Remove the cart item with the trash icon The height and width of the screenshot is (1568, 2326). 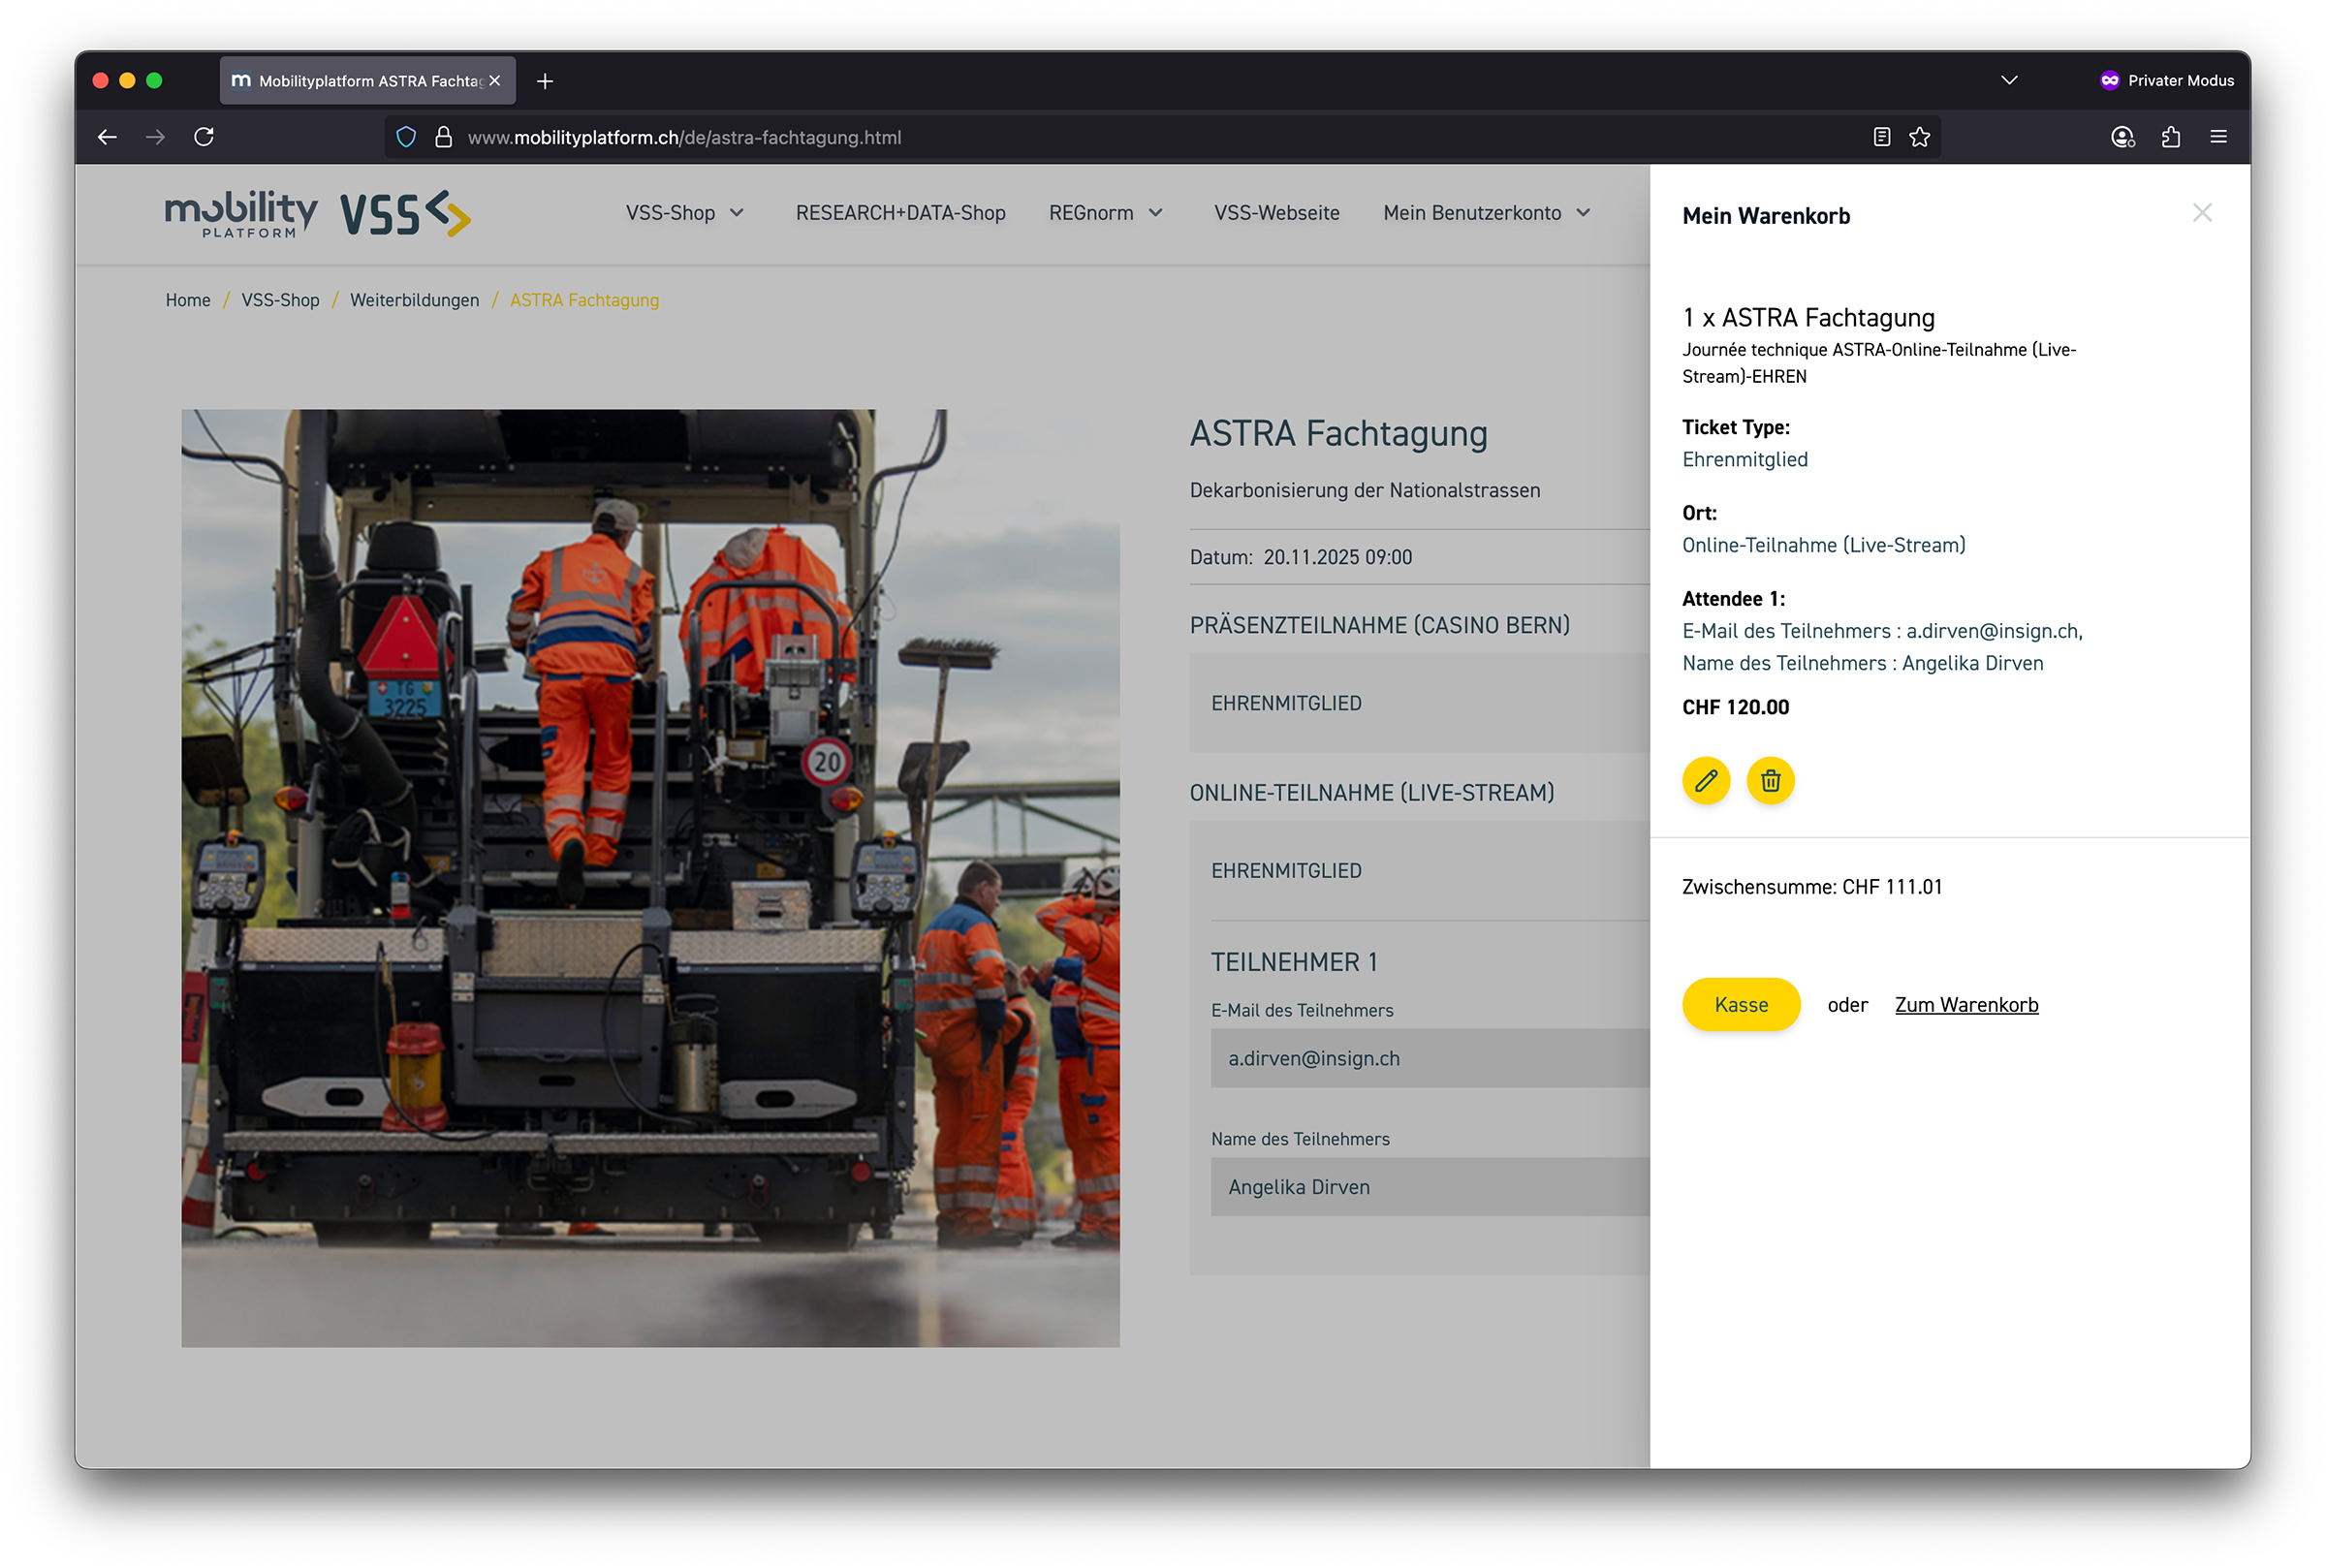point(1770,781)
